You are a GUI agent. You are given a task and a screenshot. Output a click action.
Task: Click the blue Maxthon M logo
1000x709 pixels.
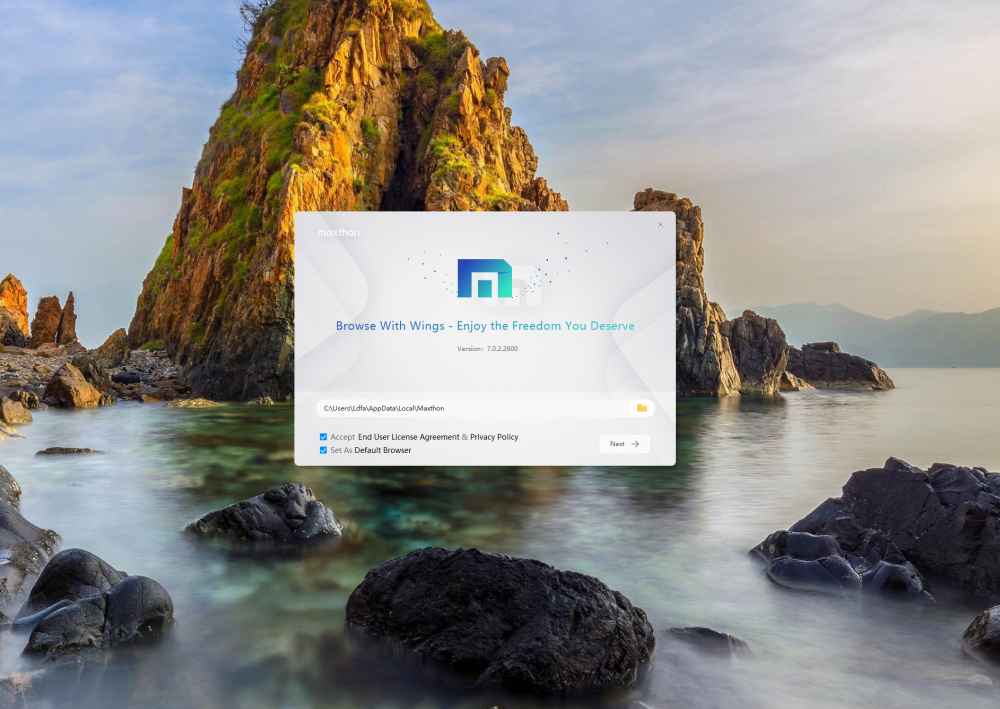[x=483, y=279]
